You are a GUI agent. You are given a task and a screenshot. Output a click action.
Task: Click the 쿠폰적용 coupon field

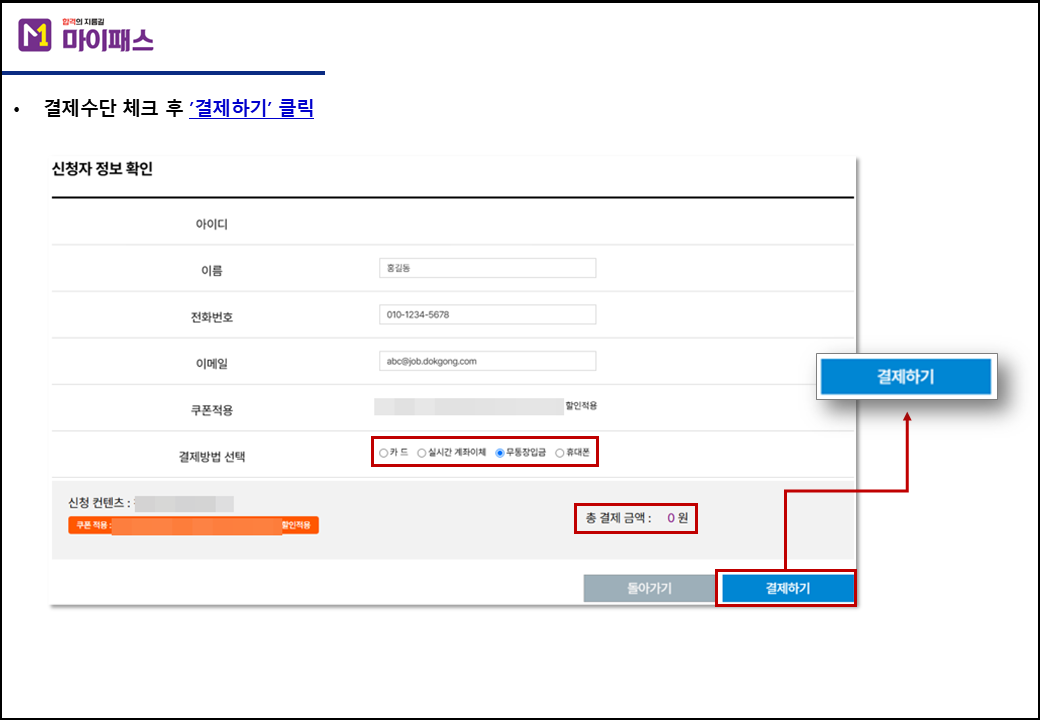click(x=468, y=406)
